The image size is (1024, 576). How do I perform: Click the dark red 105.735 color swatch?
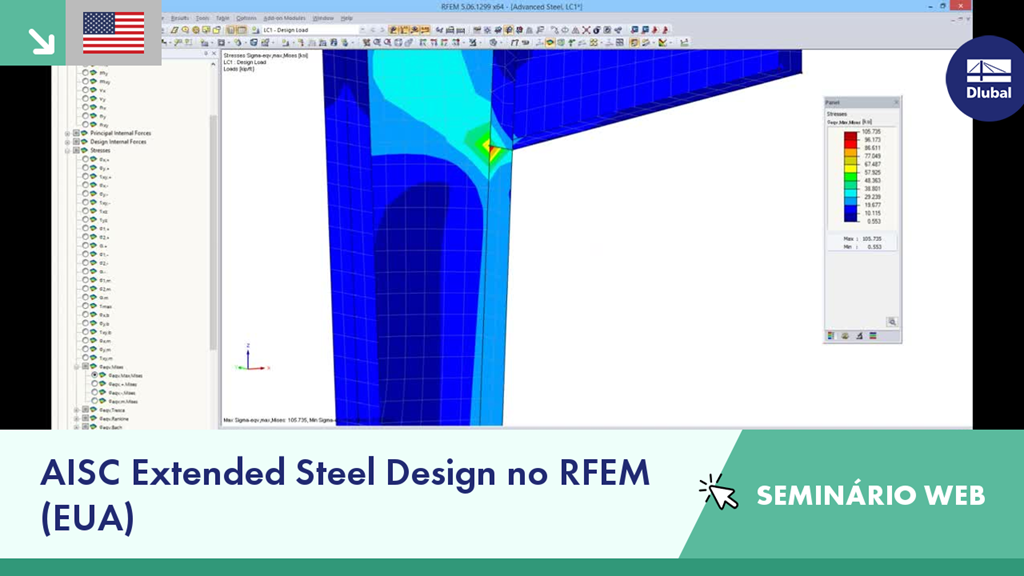coord(850,136)
